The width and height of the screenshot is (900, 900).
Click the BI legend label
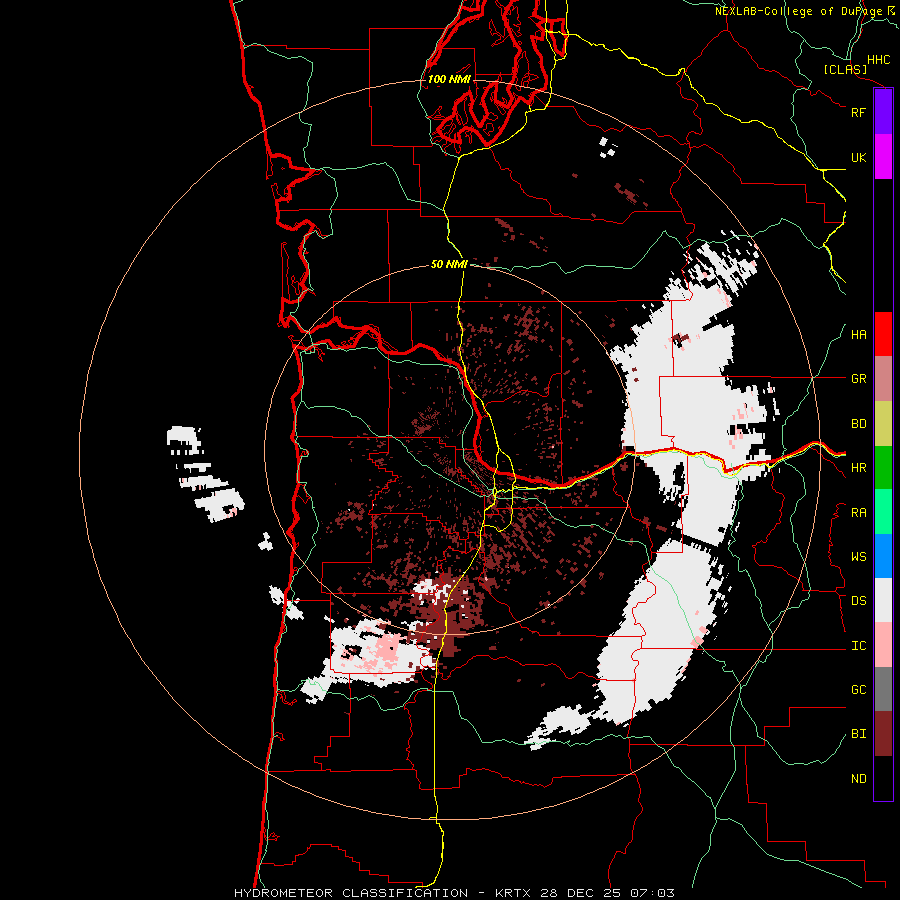point(859,734)
